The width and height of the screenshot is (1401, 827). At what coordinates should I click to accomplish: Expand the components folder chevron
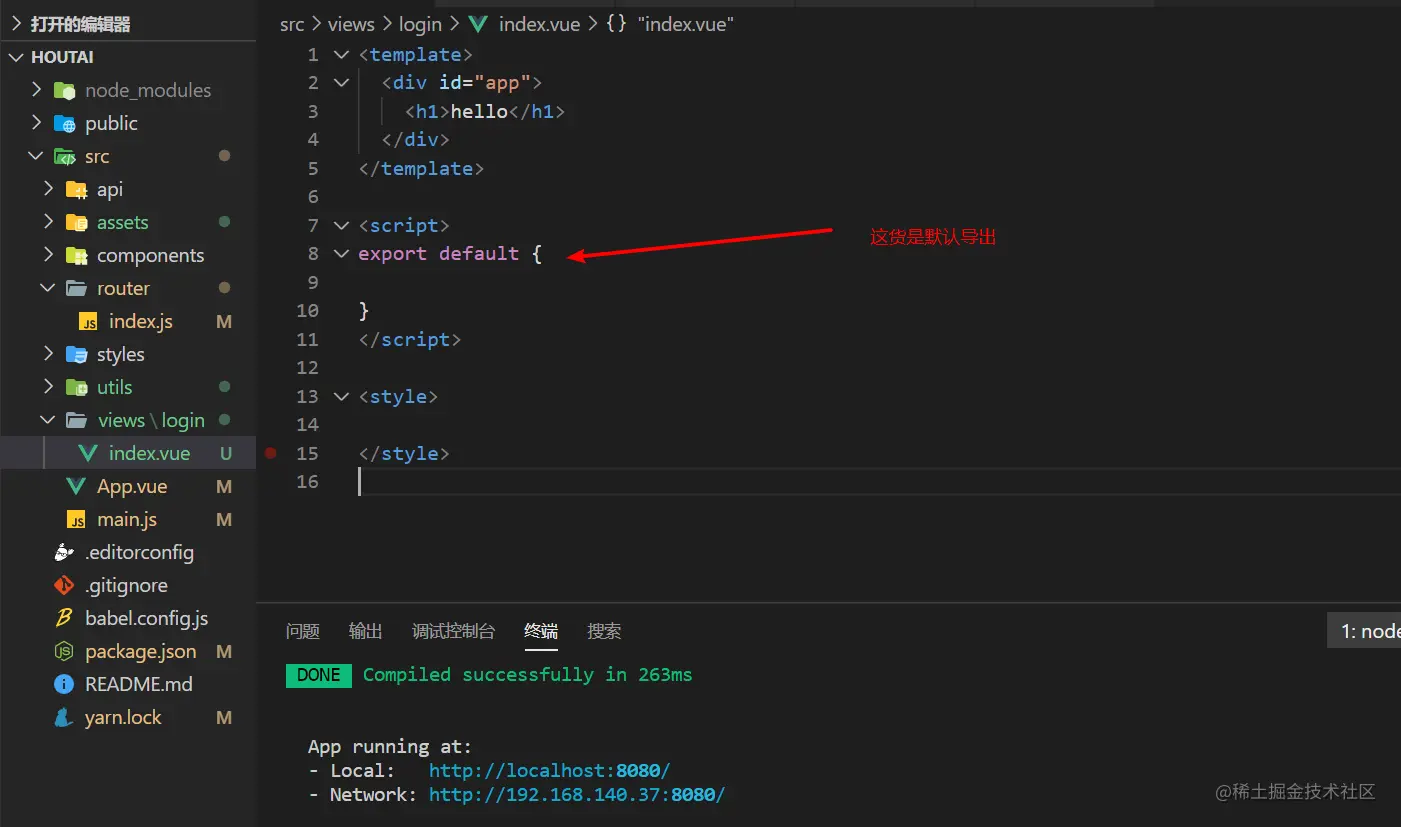pyautogui.click(x=48, y=256)
